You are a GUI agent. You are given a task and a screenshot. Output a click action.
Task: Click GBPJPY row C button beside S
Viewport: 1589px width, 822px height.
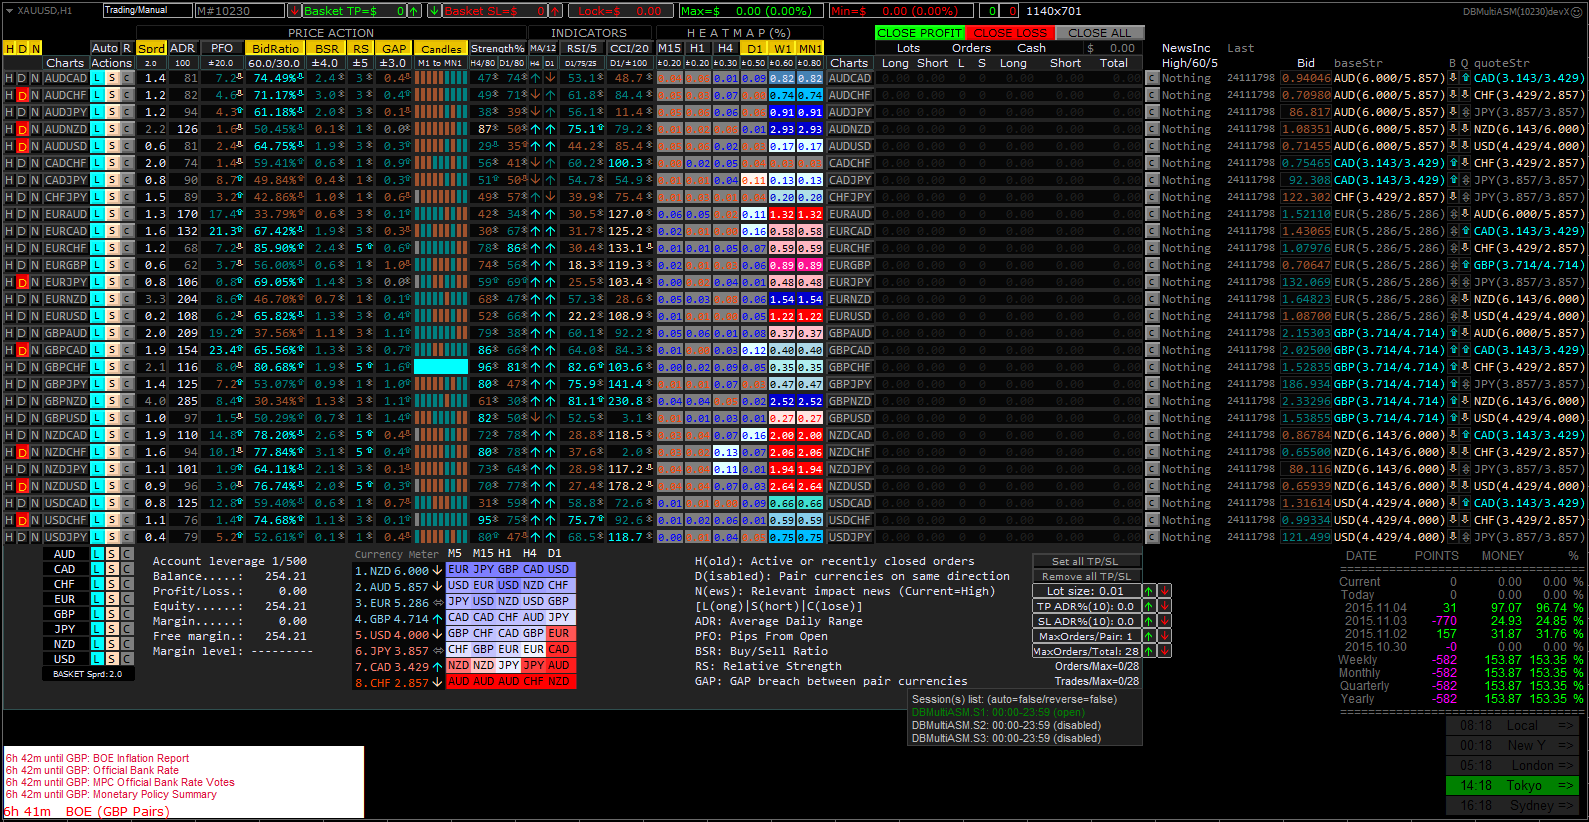pos(127,384)
